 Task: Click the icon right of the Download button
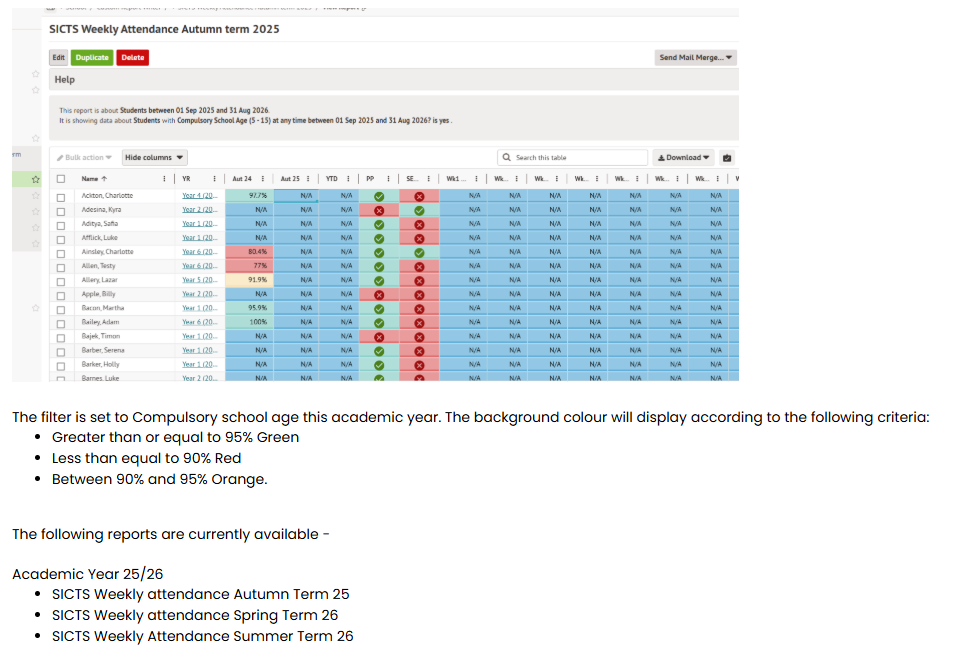[727, 158]
